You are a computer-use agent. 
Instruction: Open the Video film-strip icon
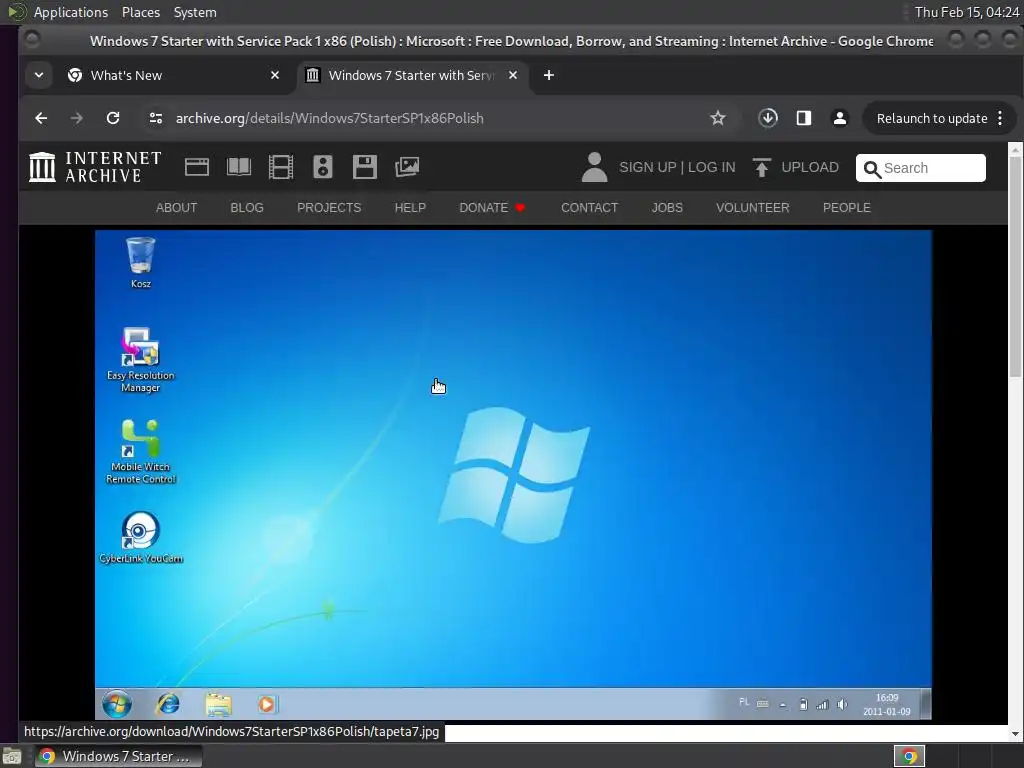click(281, 167)
